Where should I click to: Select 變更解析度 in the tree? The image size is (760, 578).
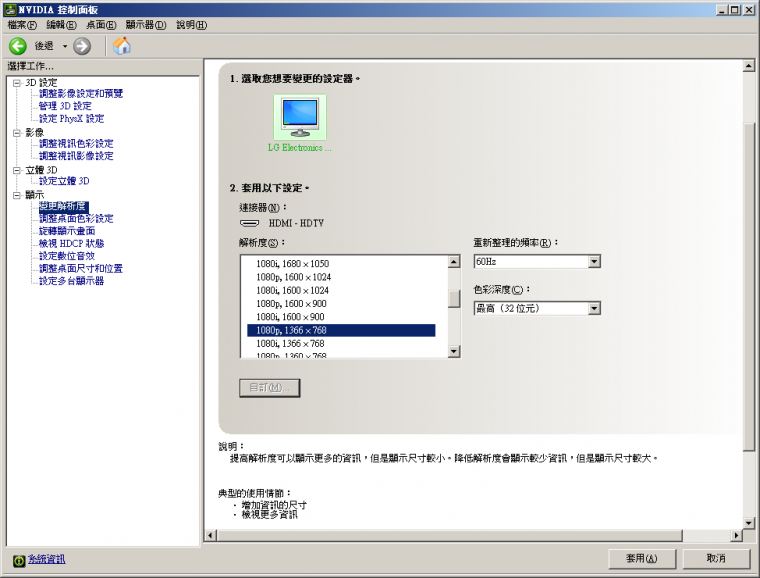(63, 206)
